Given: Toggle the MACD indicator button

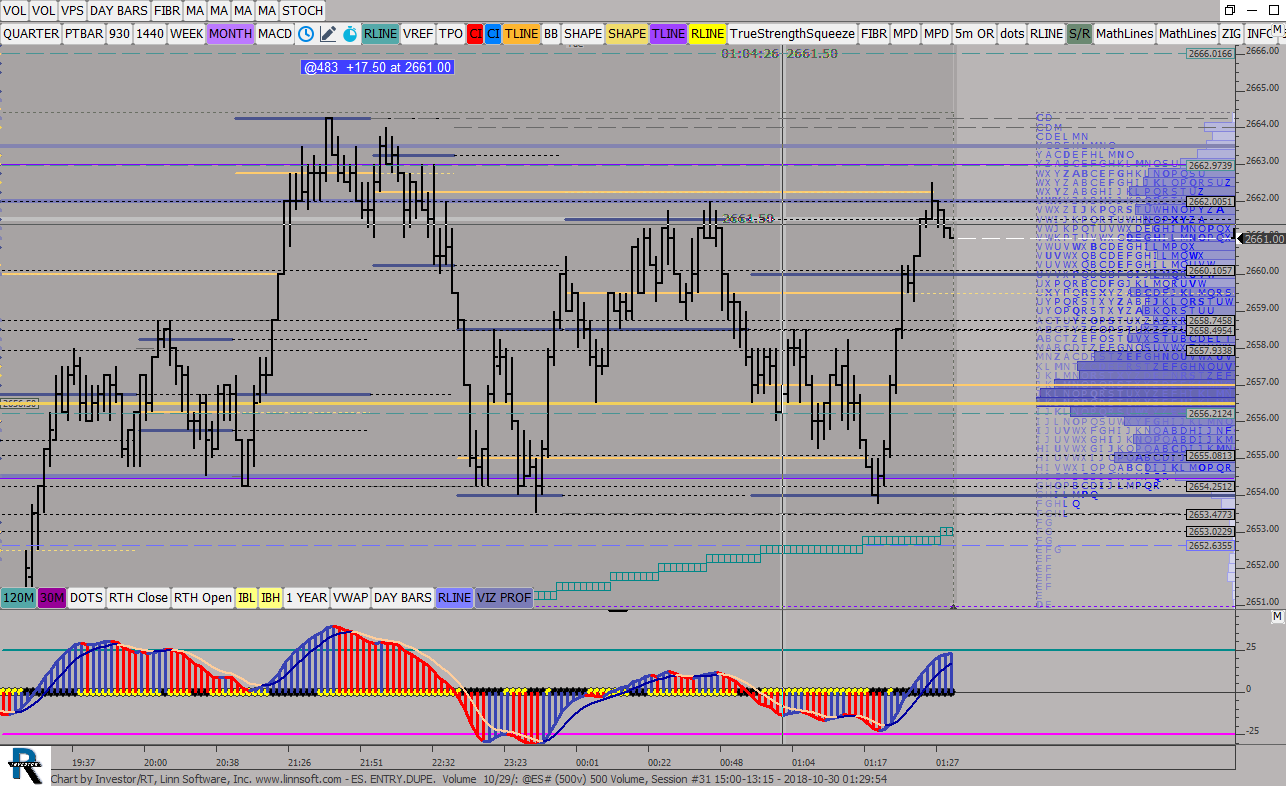Looking at the screenshot, I should tap(275, 33).
